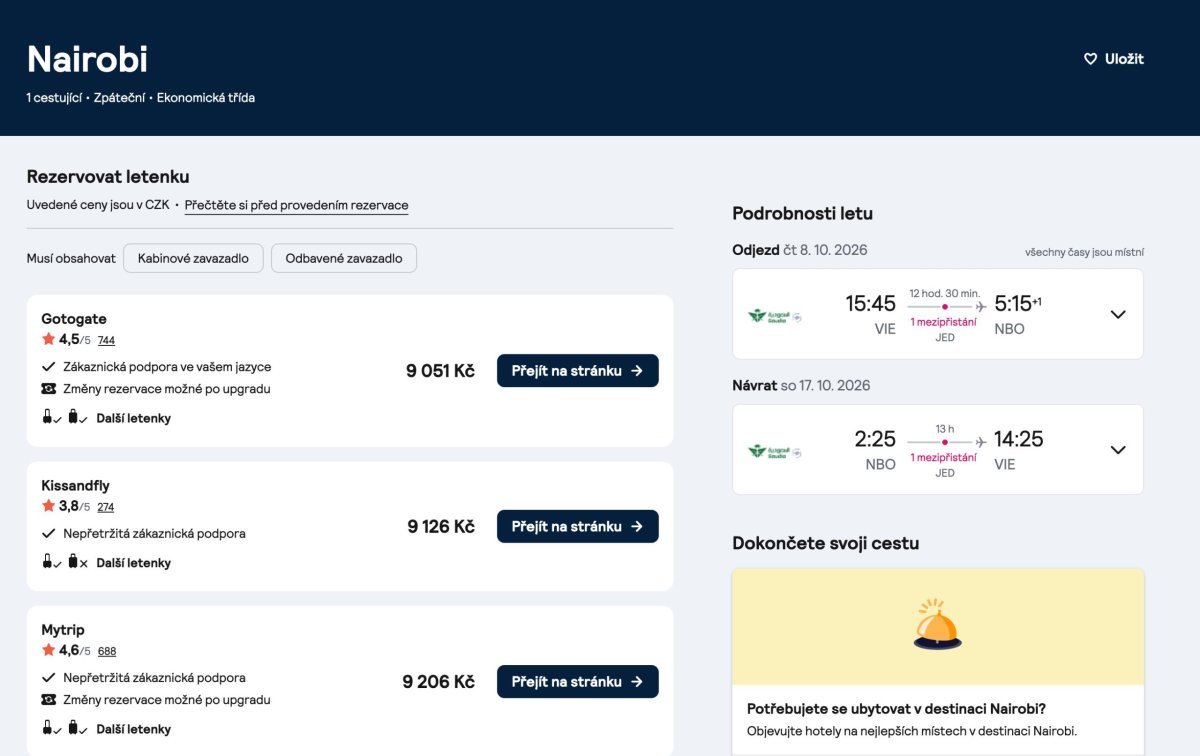Click the departure time 15:45
Viewport: 1200px width, 756px height.
coord(870,303)
